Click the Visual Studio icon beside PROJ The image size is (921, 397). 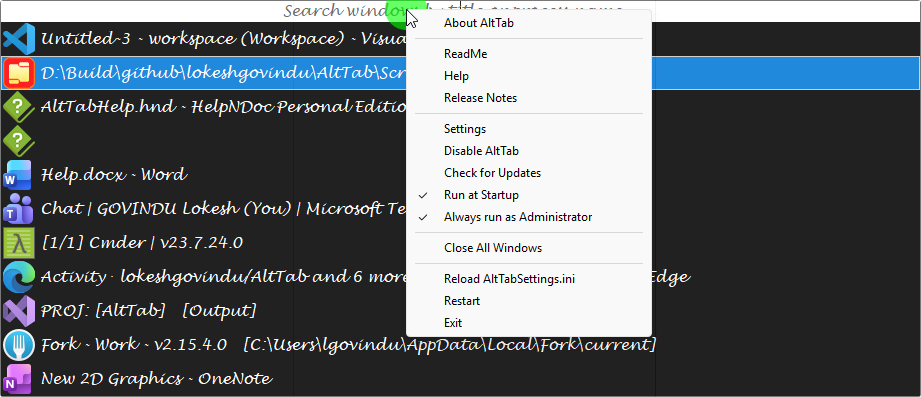pos(19,310)
